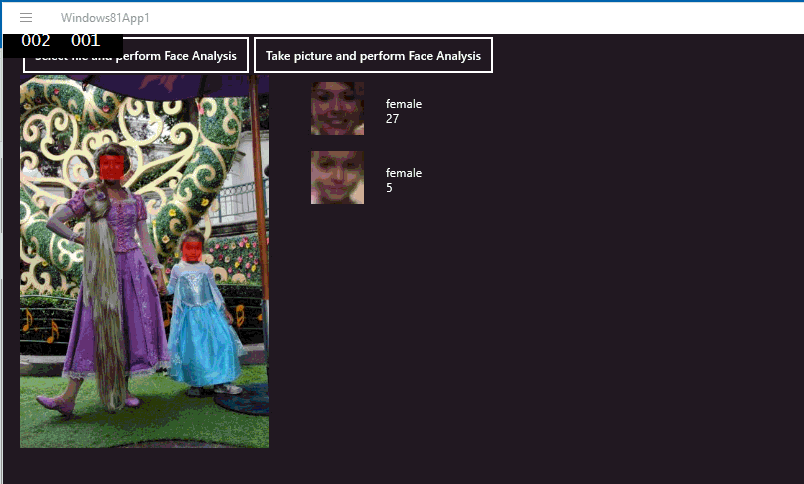The image size is (804, 484).
Task: Click Take picture and perform Face Analysis
Action: point(373,56)
